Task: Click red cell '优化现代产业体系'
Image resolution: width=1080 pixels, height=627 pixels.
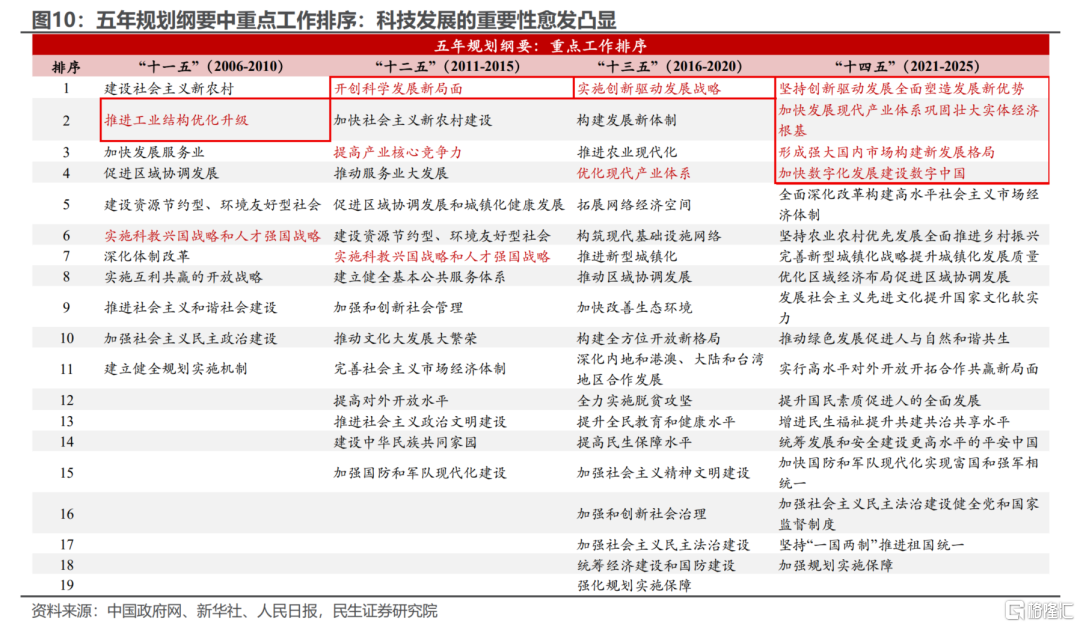Action: pos(634,173)
